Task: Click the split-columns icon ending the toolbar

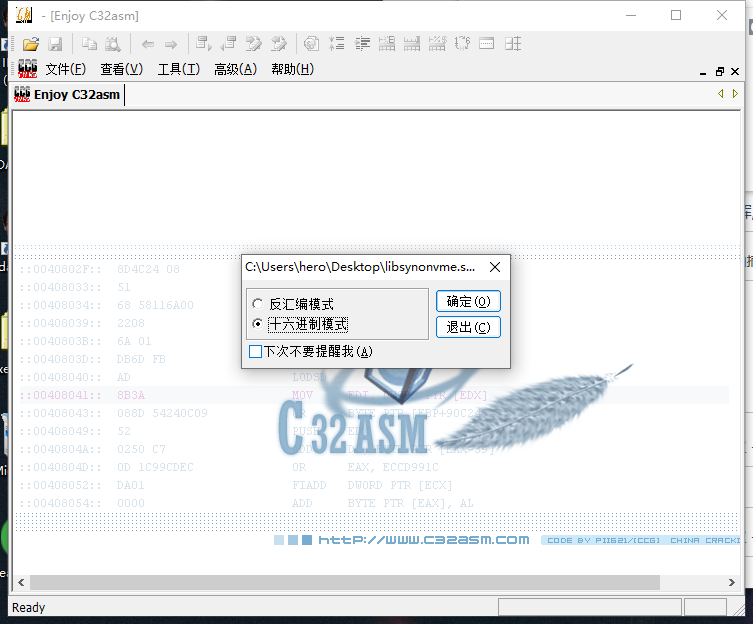Action: point(513,44)
